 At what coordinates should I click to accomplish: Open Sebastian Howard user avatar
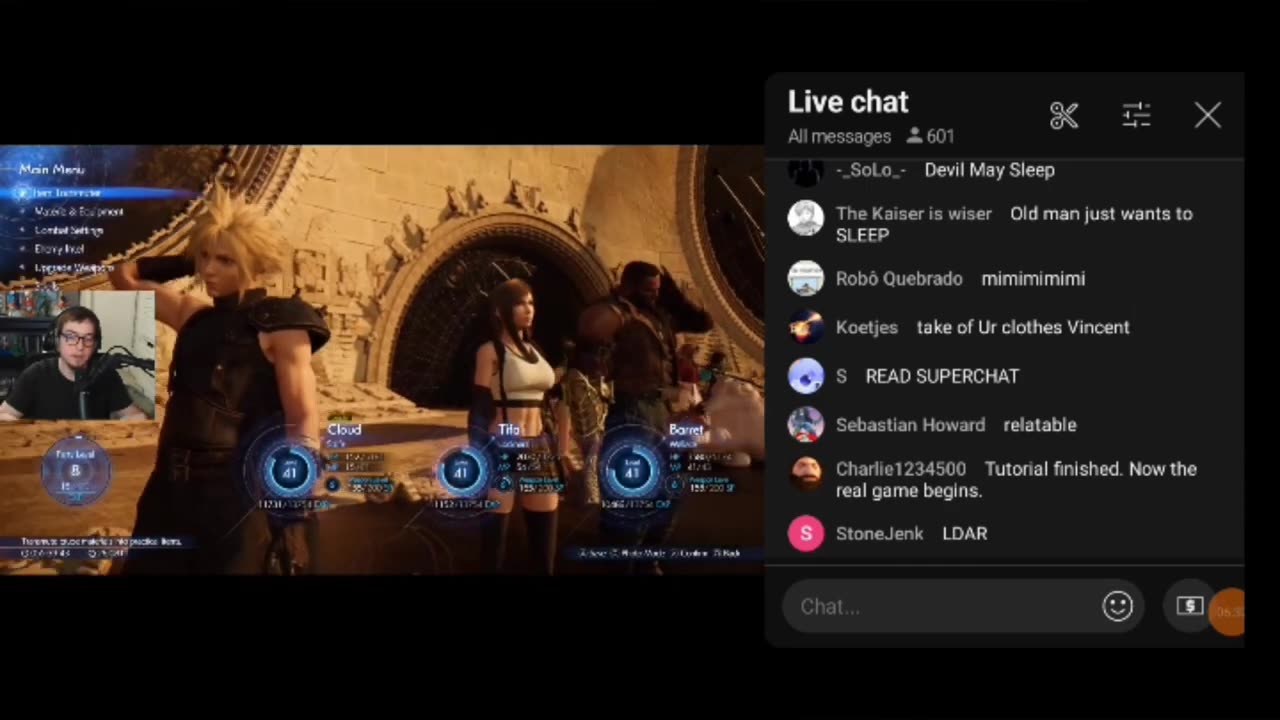(805, 425)
